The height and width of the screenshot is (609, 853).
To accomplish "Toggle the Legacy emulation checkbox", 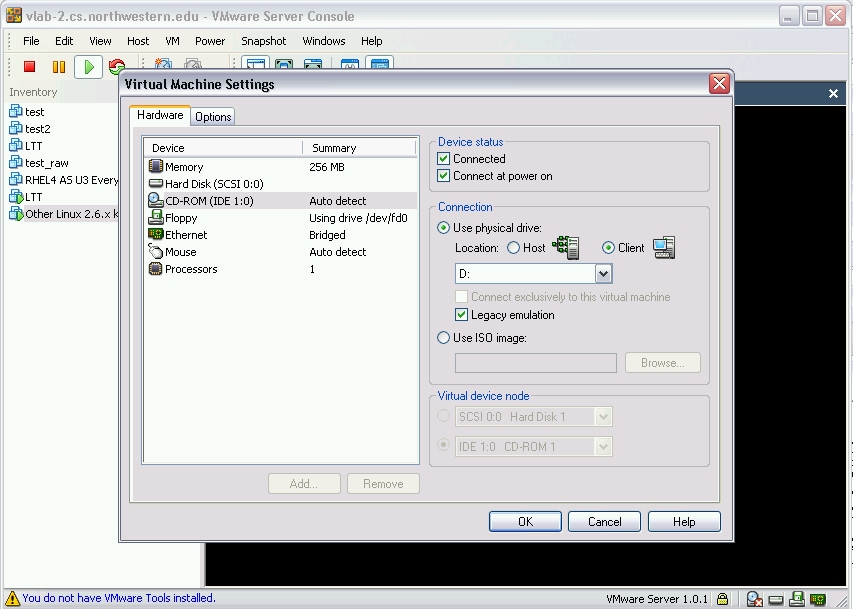I will click(461, 315).
